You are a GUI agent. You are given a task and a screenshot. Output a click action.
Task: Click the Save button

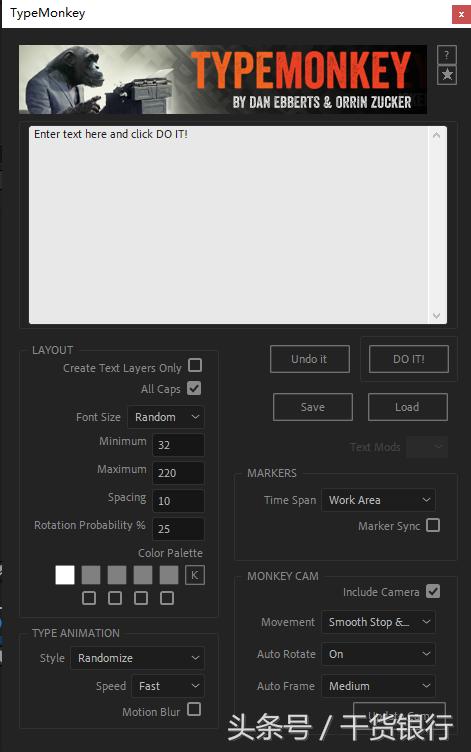coord(313,407)
